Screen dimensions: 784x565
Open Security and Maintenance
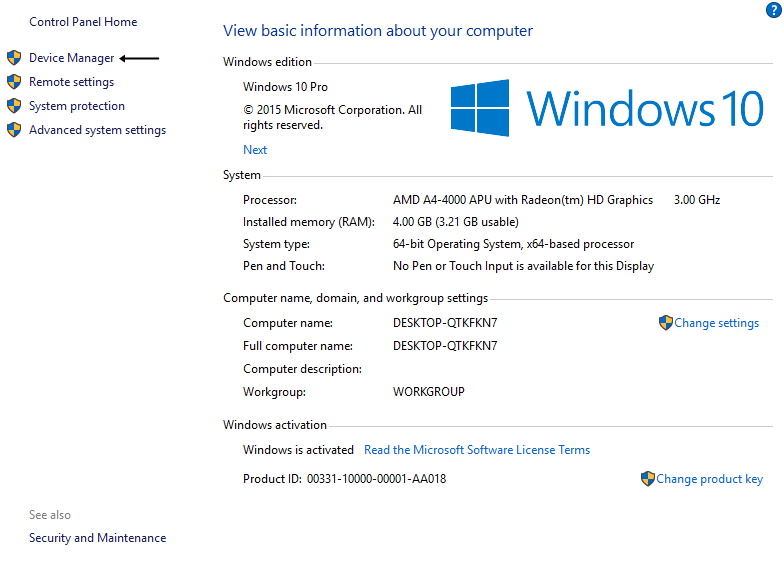[98, 538]
